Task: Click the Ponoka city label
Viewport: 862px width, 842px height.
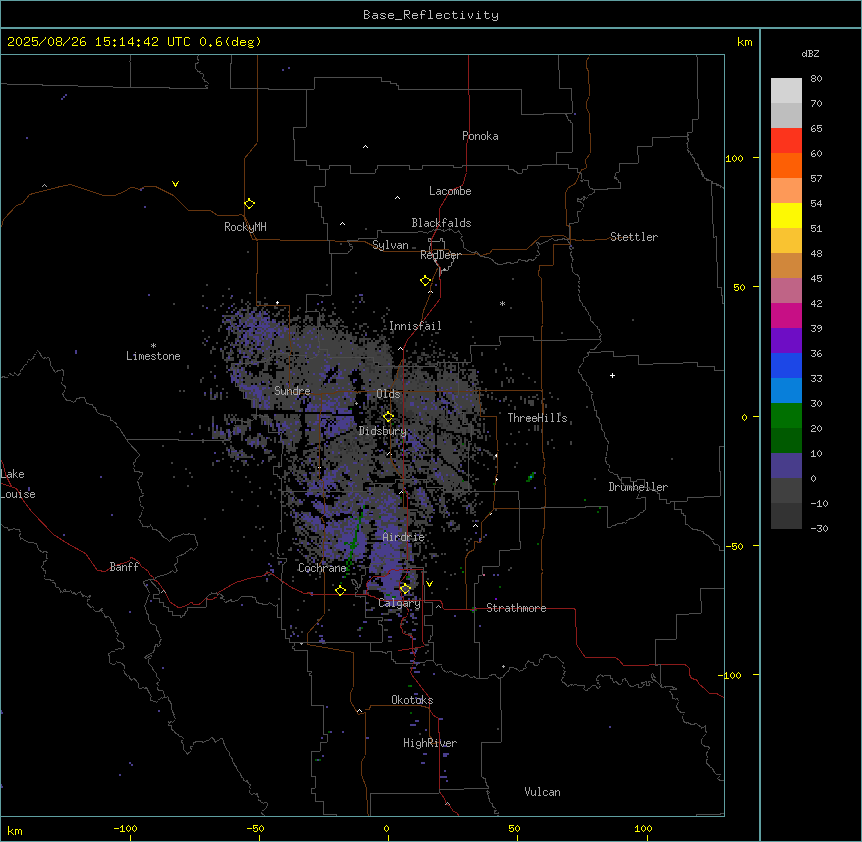Action: (480, 136)
